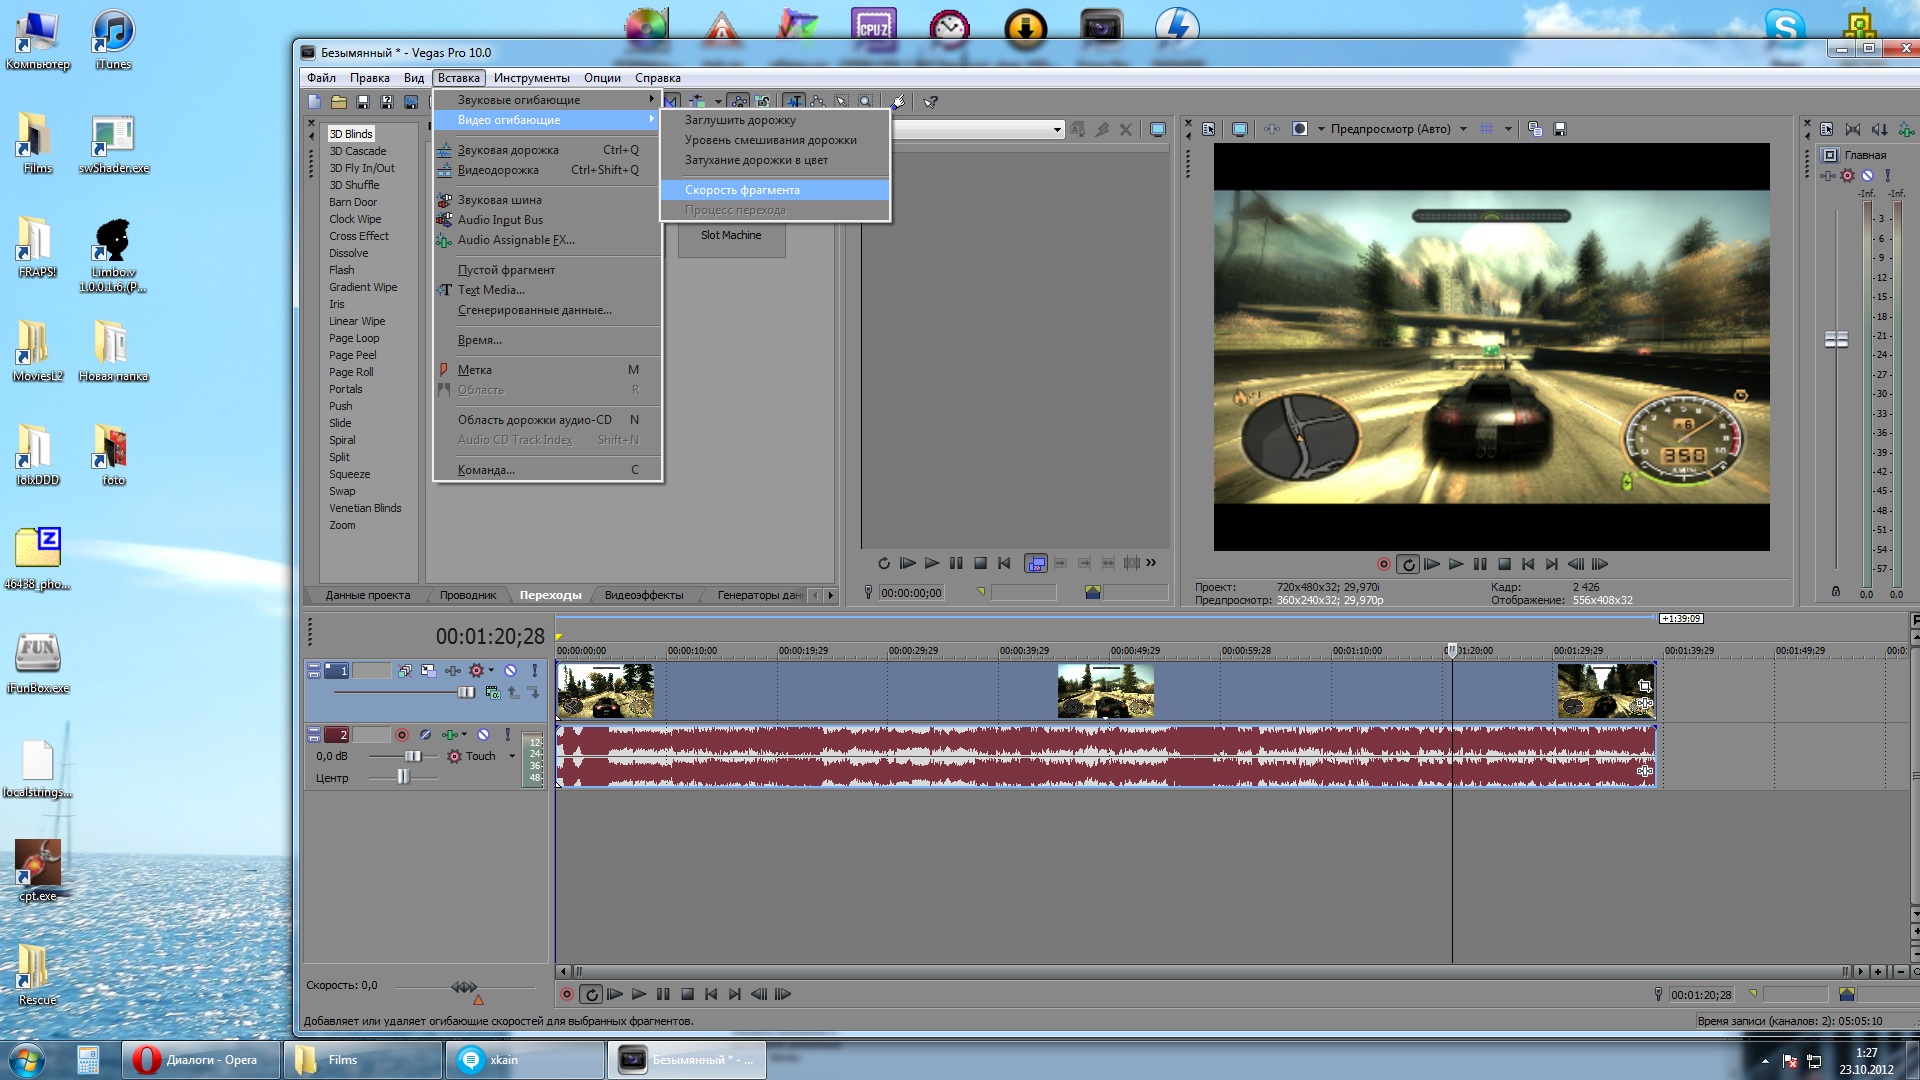Viewport: 1920px width, 1080px height.
Task: Choose Заглушить дорожку menu entry
Action: tap(775, 120)
